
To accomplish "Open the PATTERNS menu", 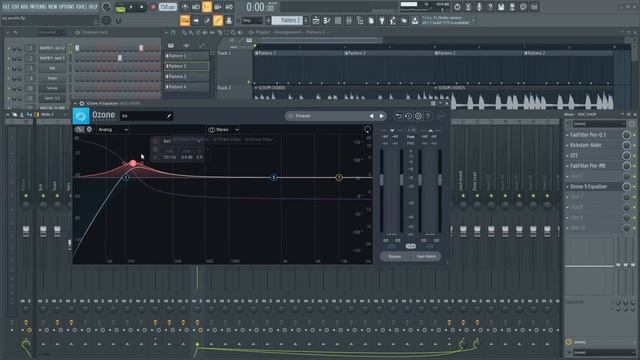I will pyautogui.click(x=38, y=7).
